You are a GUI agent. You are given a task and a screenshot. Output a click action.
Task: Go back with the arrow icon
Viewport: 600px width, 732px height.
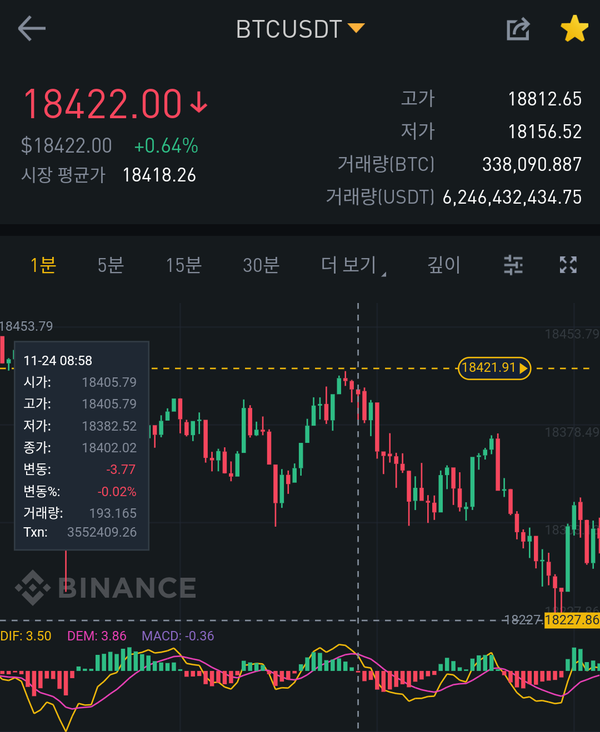coord(31,28)
